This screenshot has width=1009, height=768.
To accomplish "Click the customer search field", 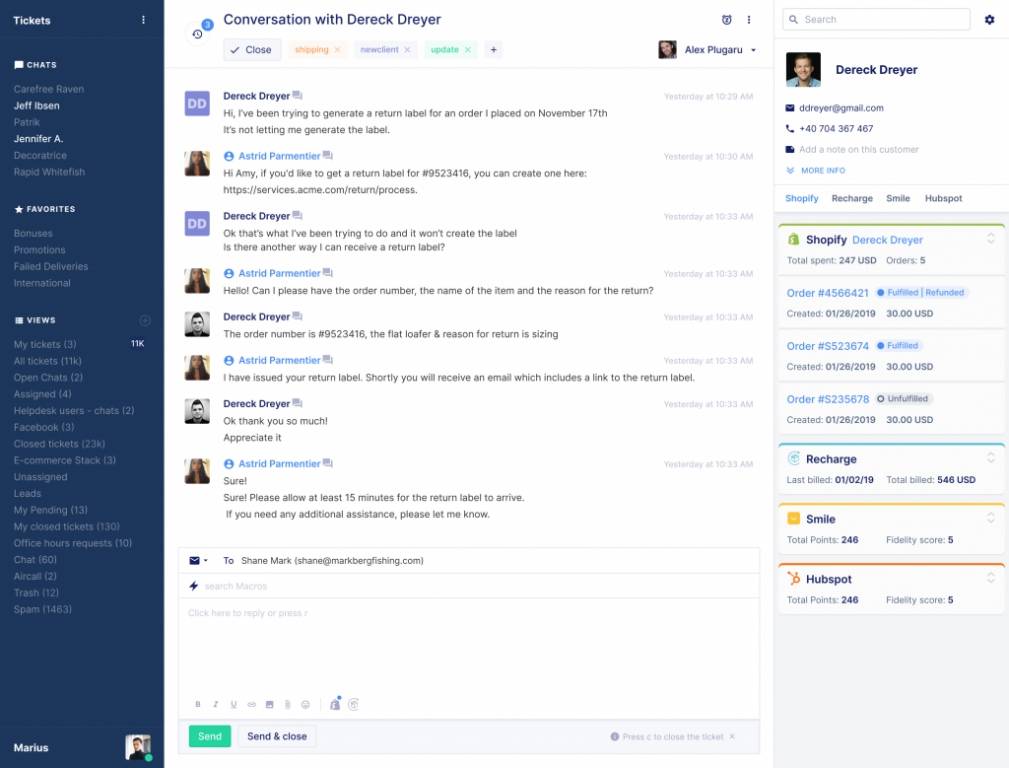I will point(876,19).
